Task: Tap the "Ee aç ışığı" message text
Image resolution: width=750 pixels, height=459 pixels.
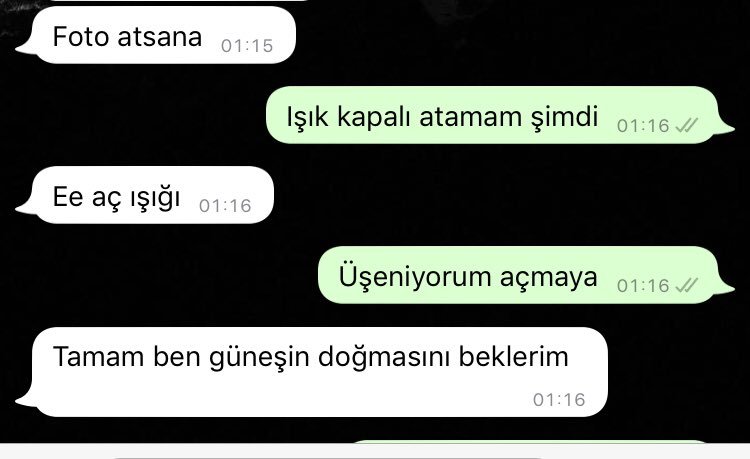Action: (x=116, y=197)
